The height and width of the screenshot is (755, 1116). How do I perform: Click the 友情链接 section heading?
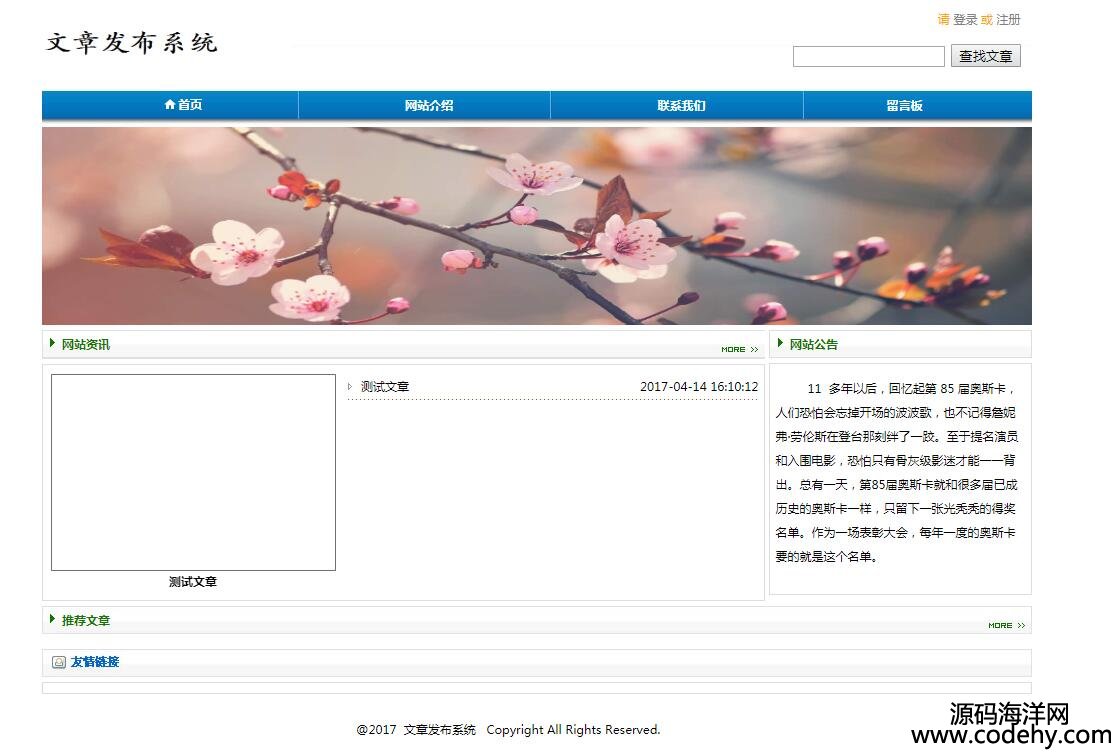click(x=95, y=662)
